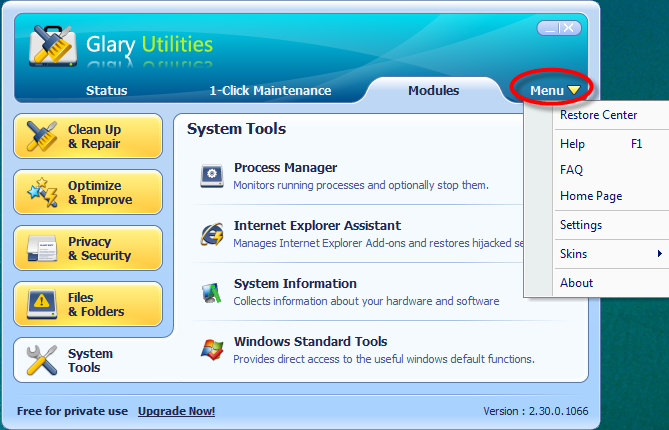The width and height of the screenshot is (669, 430).
Task: Click the Clean Up & Repair broom icon
Action: click(x=41, y=137)
